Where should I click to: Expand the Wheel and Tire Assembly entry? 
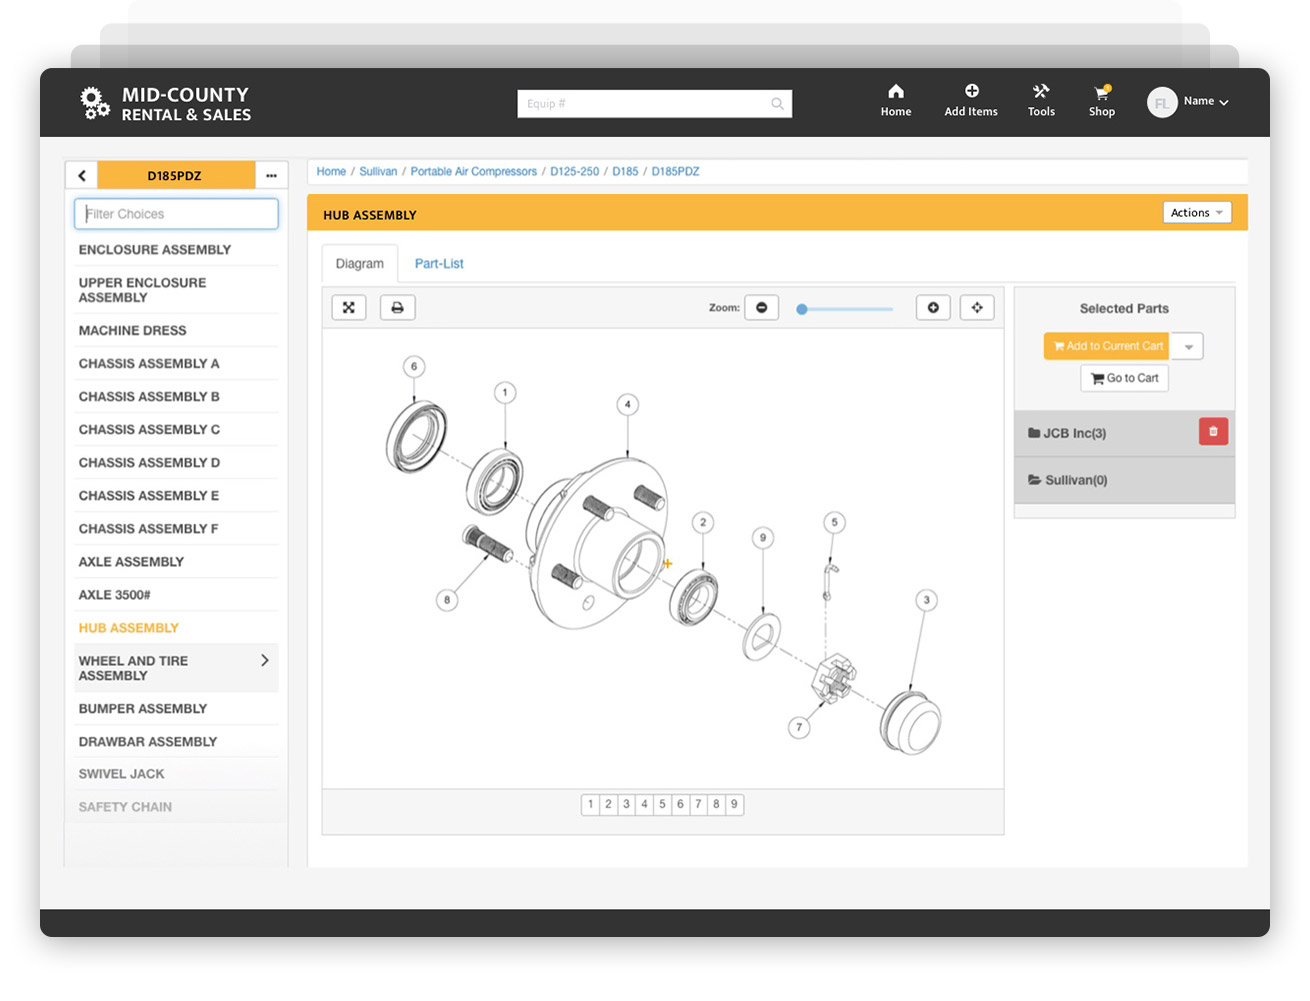264,660
